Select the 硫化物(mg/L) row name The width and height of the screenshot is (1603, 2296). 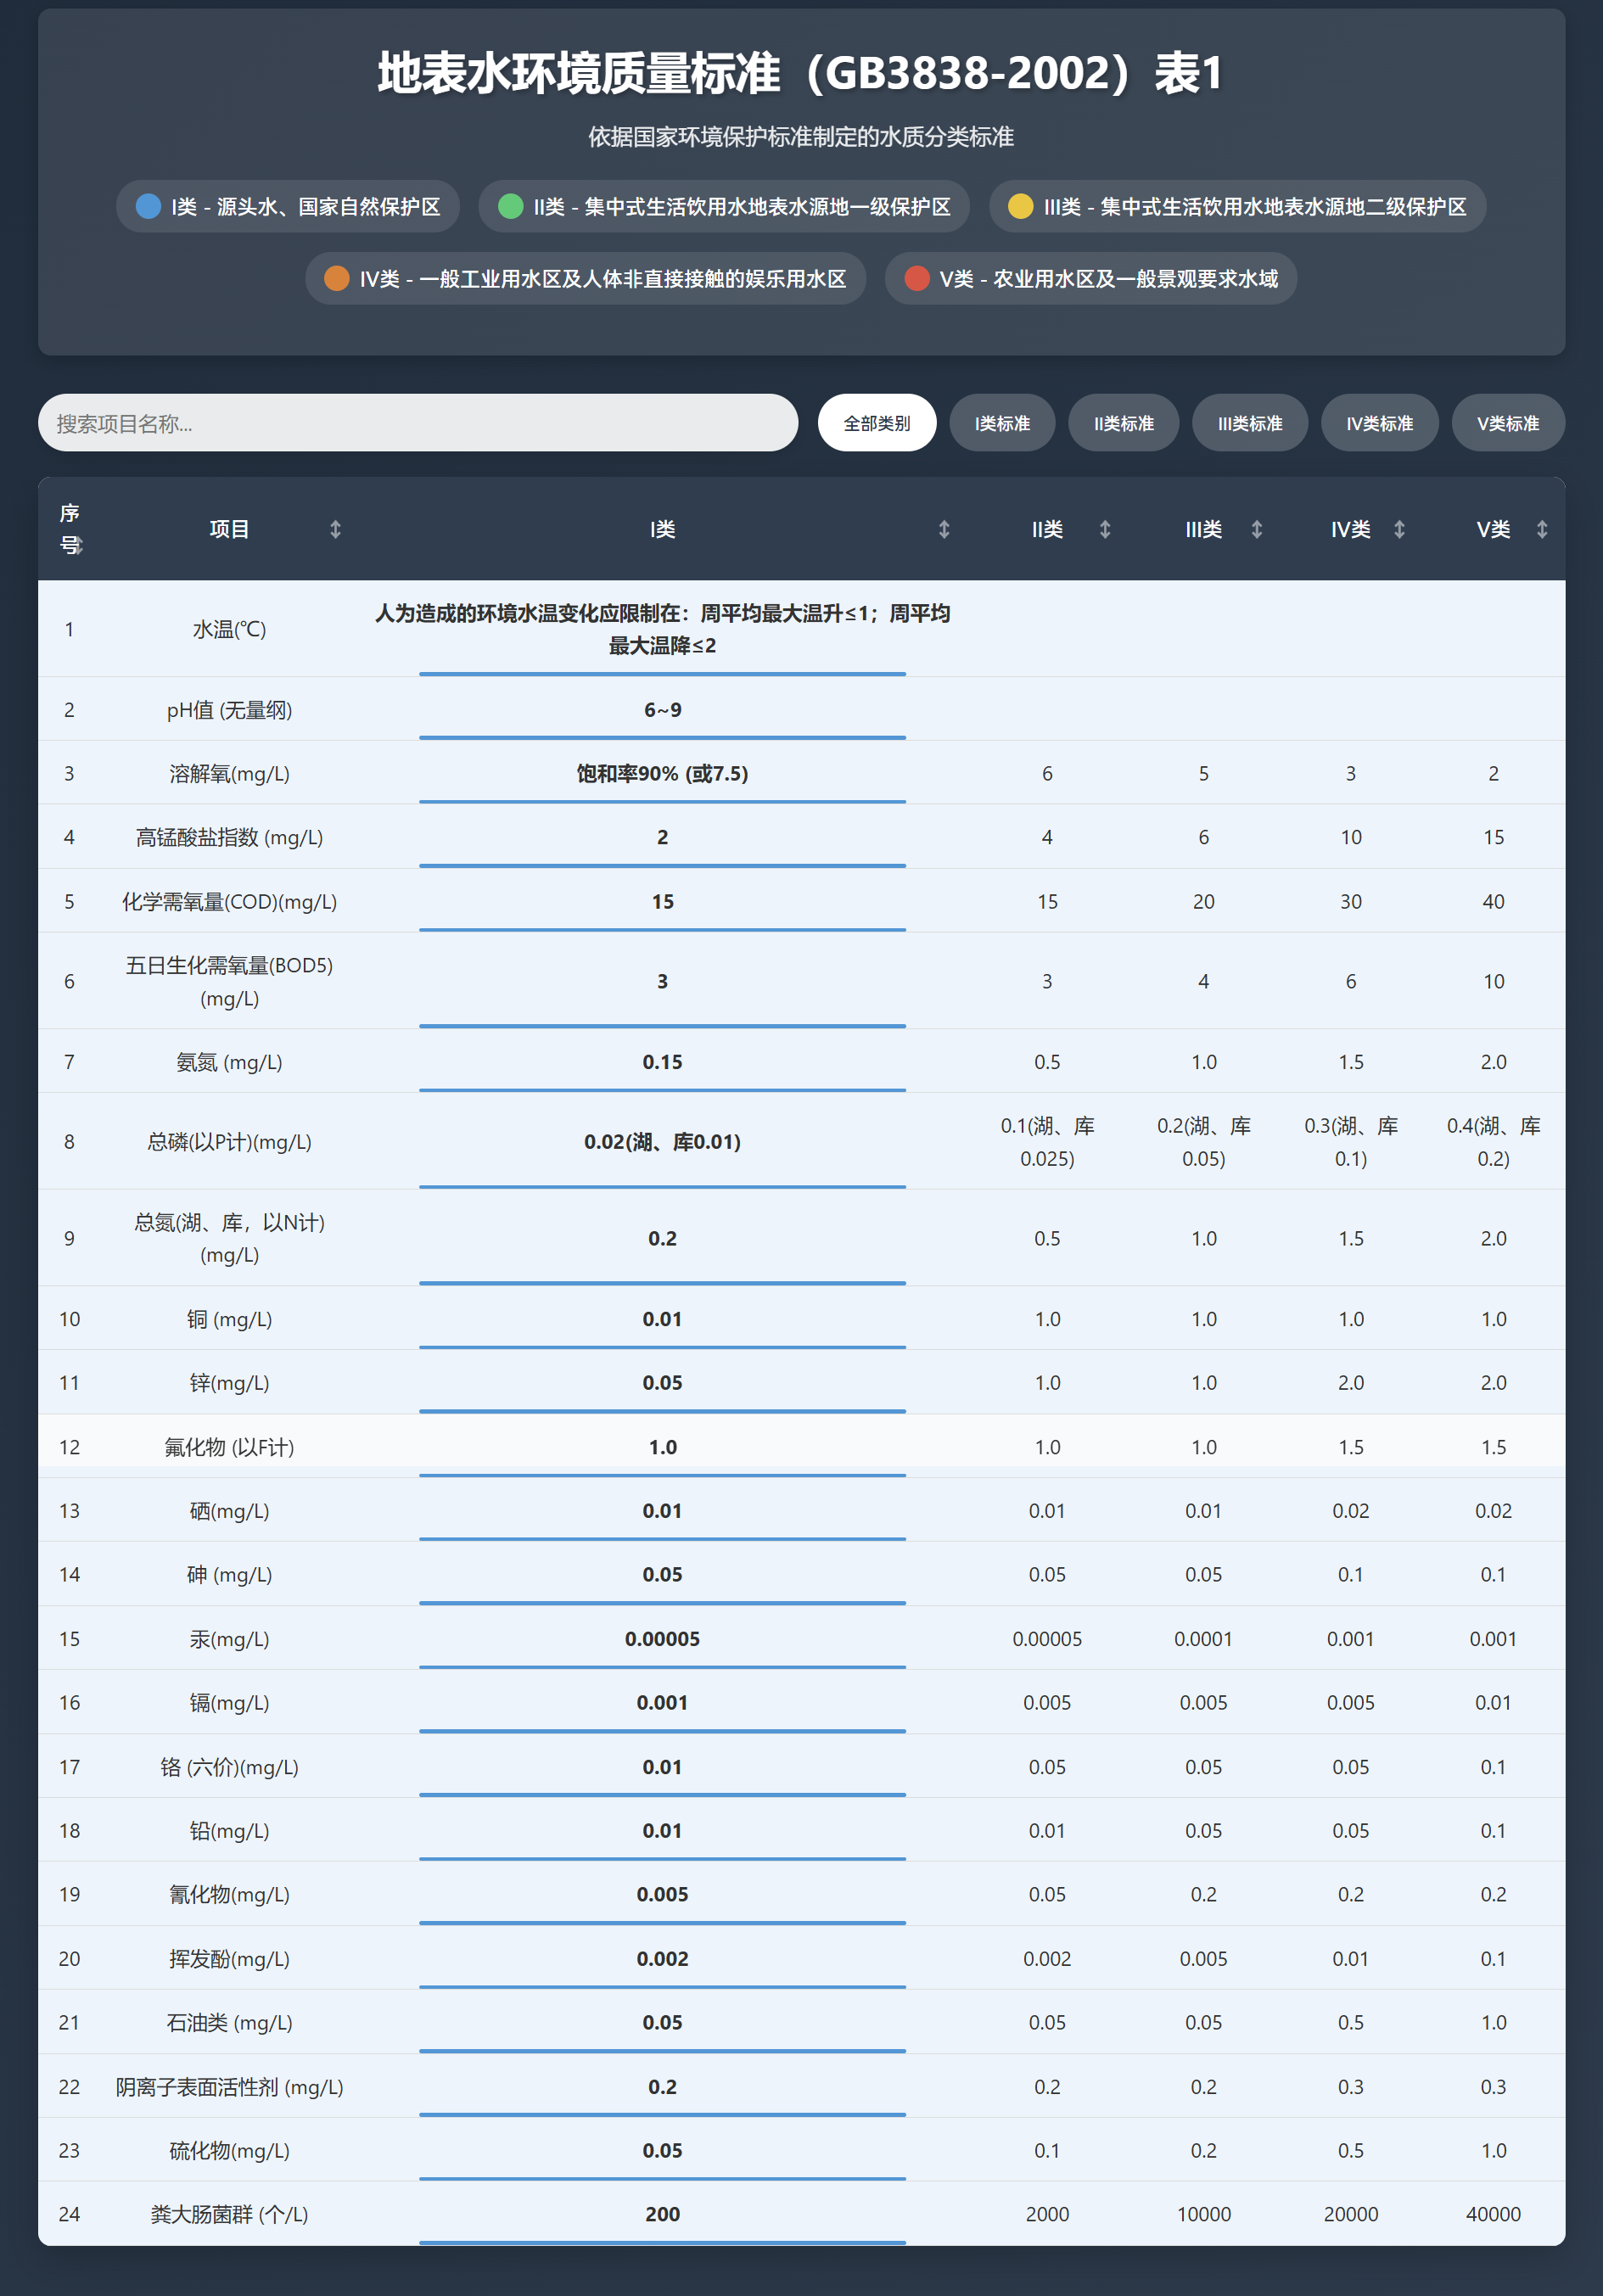pyautogui.click(x=229, y=2150)
